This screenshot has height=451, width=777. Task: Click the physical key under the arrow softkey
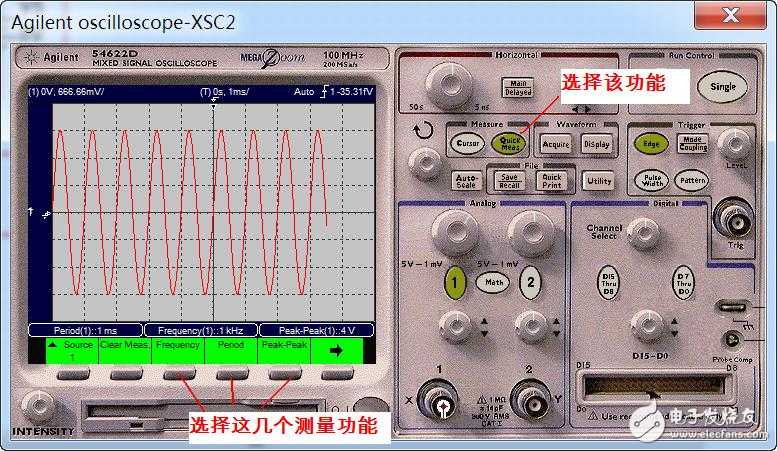337,375
